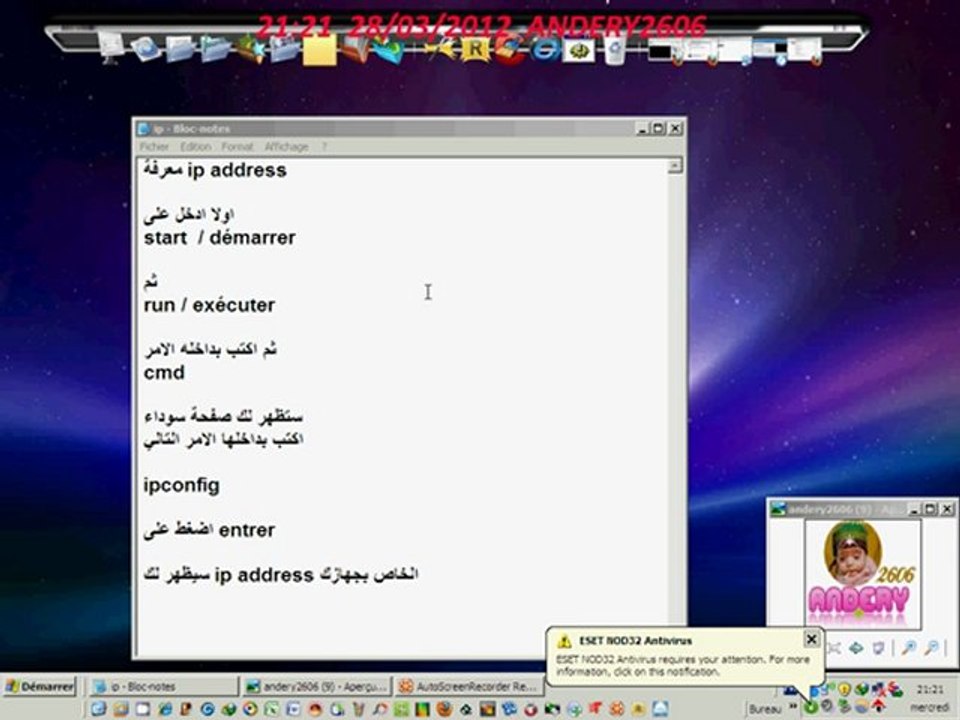Click the last quick launch icon in the taskbar
The height and width of the screenshot is (720, 960).
click(x=660, y=709)
